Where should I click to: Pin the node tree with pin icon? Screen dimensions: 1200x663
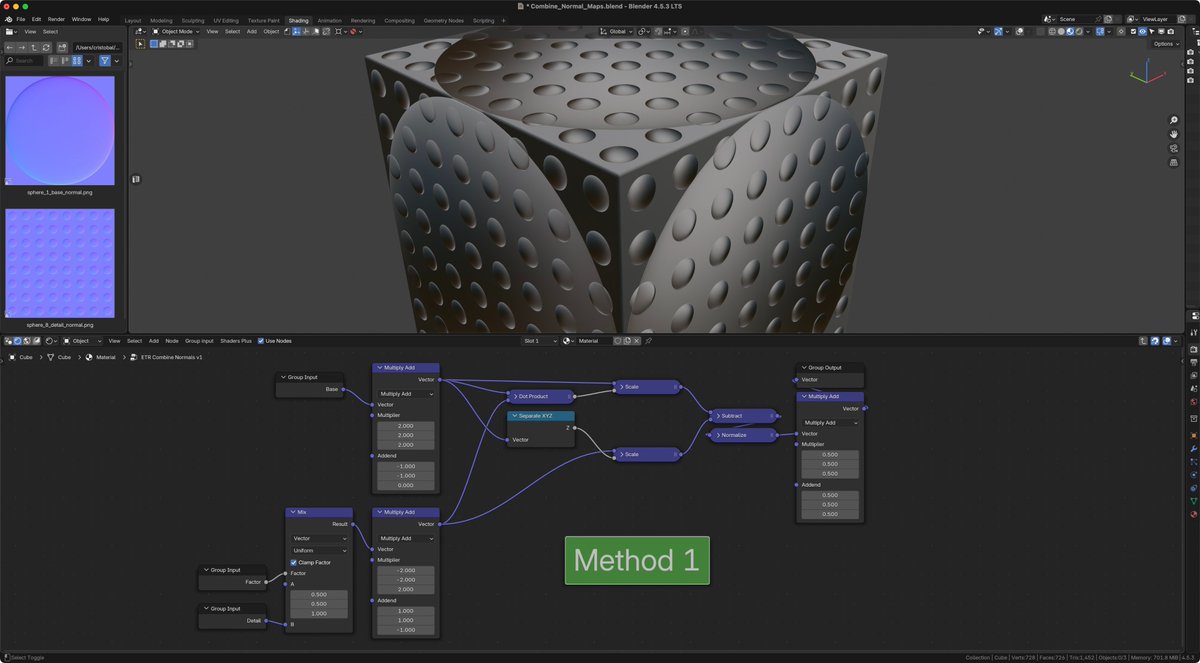pyautogui.click(x=648, y=341)
